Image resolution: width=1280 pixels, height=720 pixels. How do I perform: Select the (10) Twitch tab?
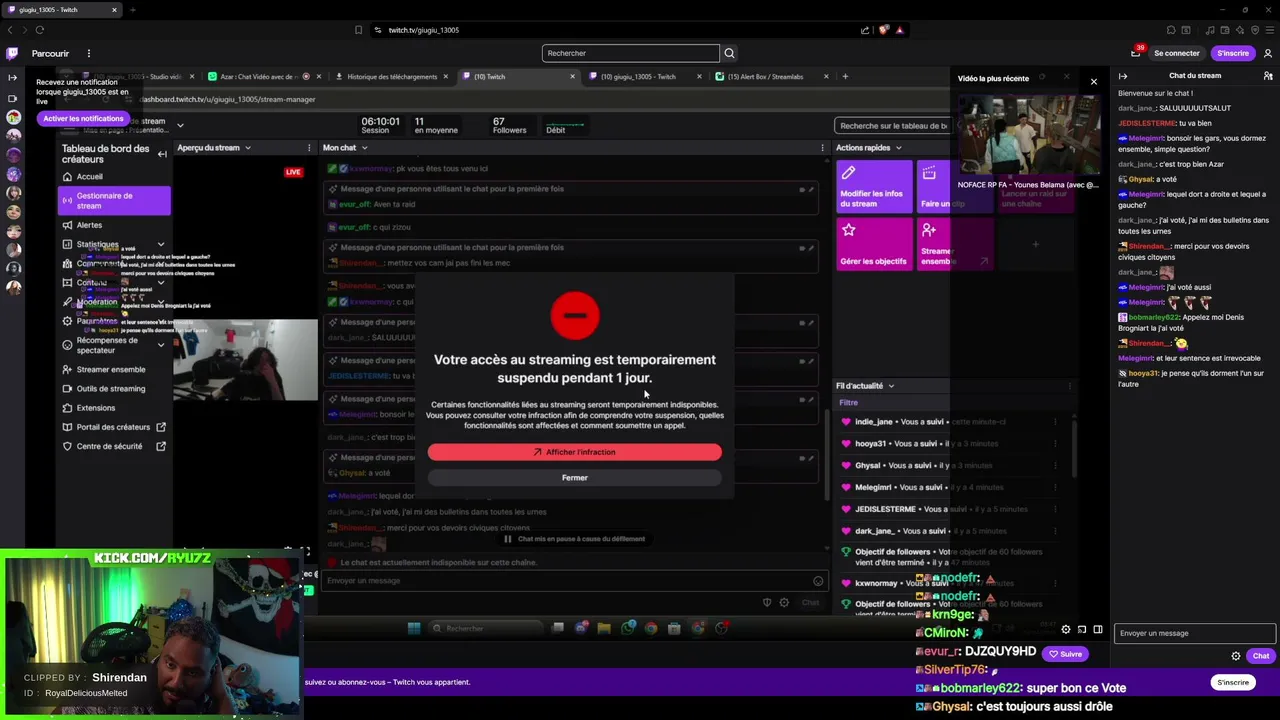[x=519, y=77]
